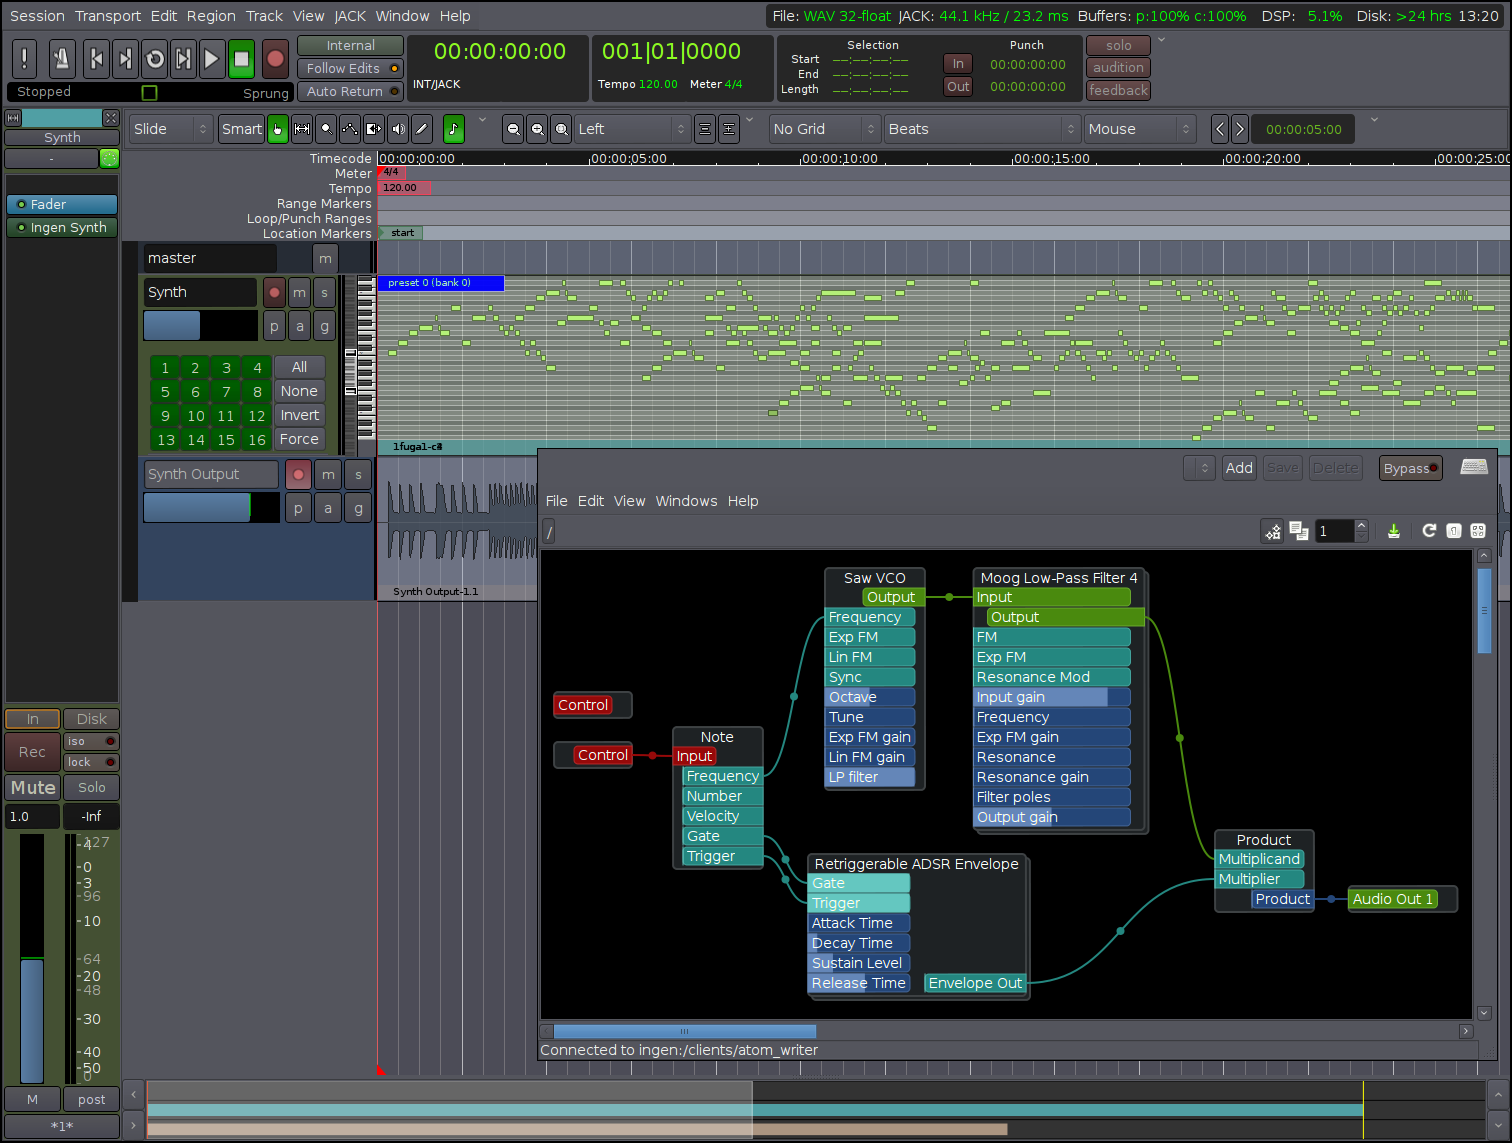
Task: Toggle loop playback transport icon
Action: tap(154, 59)
